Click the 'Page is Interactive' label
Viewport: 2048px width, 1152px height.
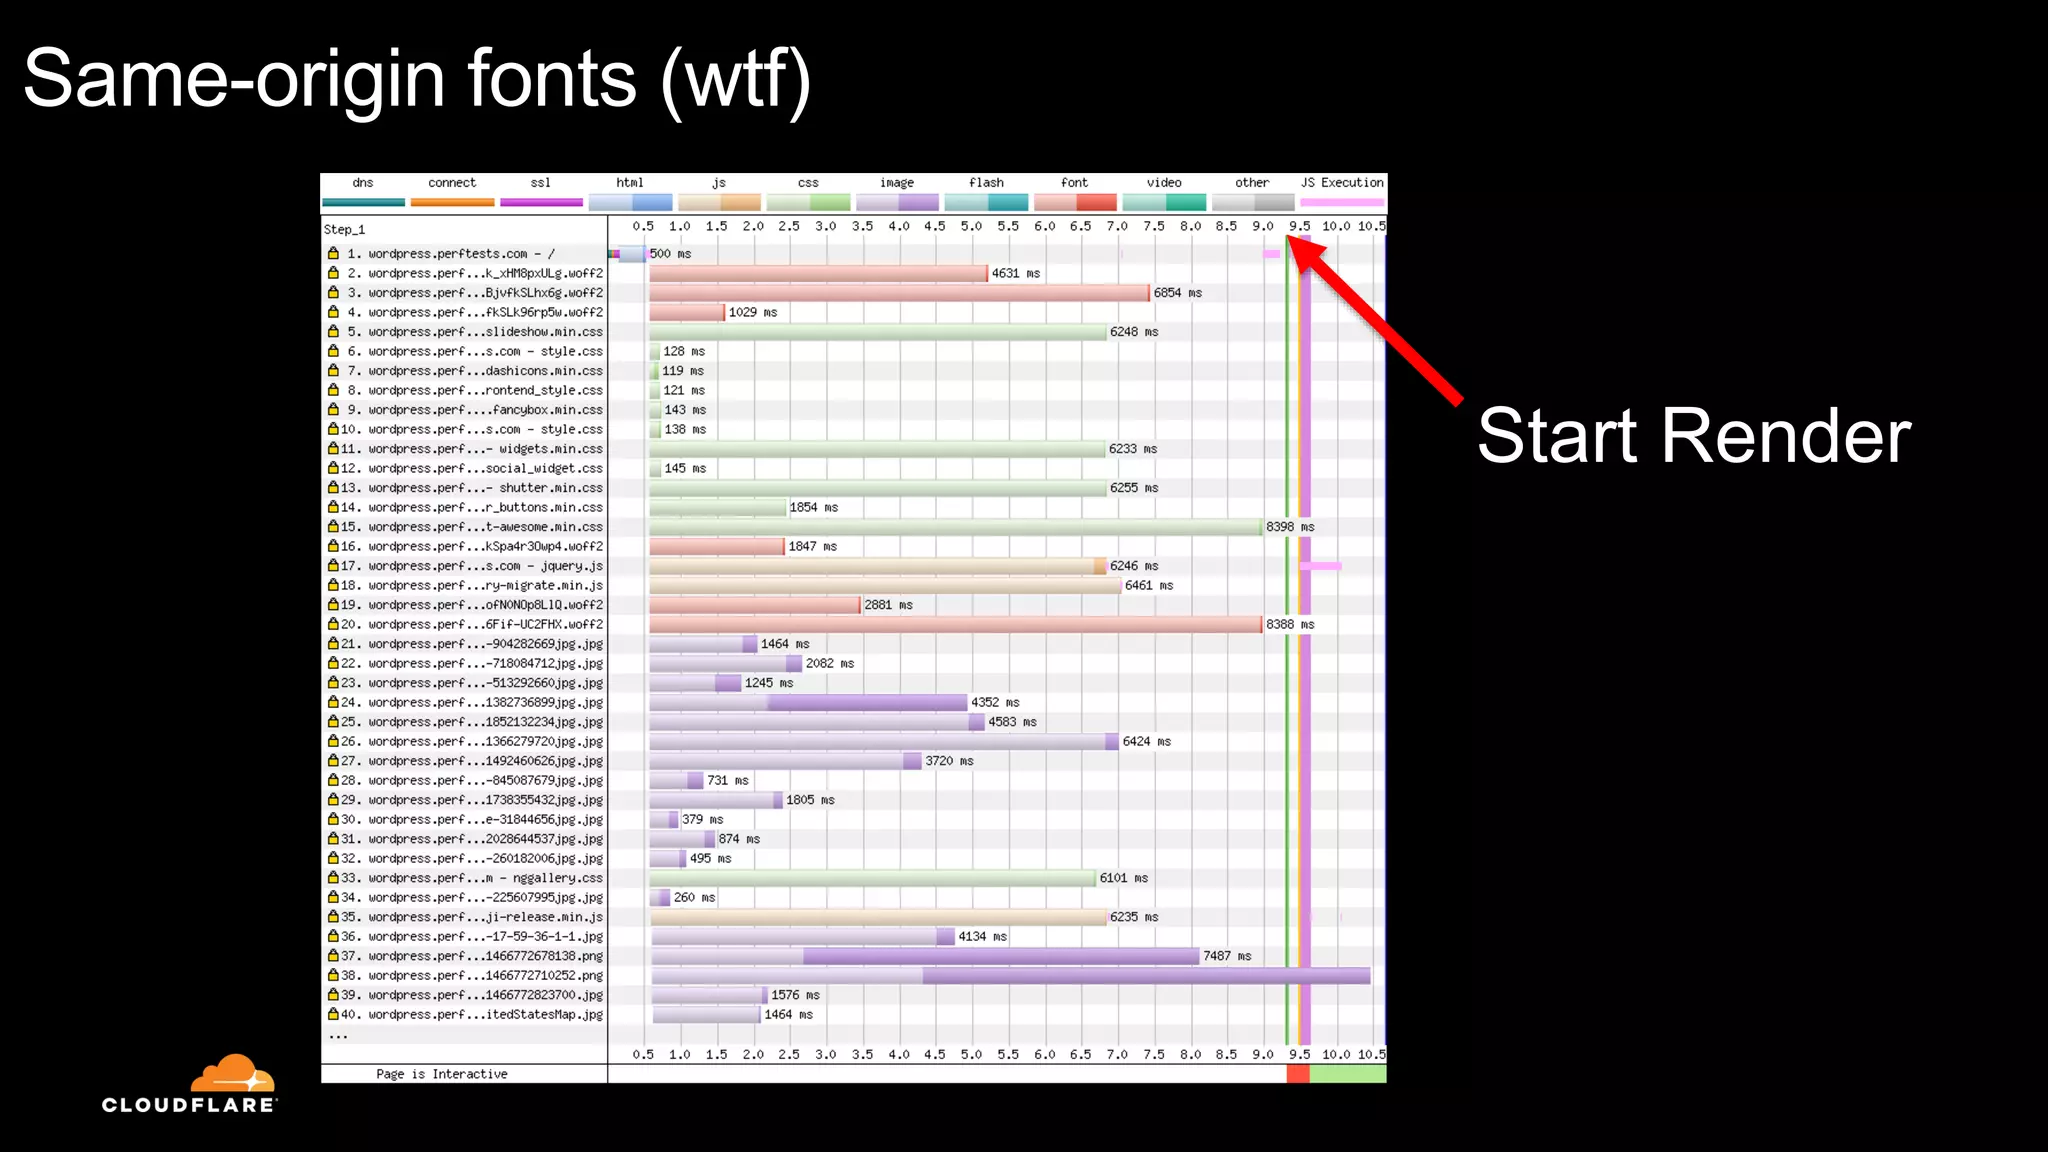tap(442, 1074)
